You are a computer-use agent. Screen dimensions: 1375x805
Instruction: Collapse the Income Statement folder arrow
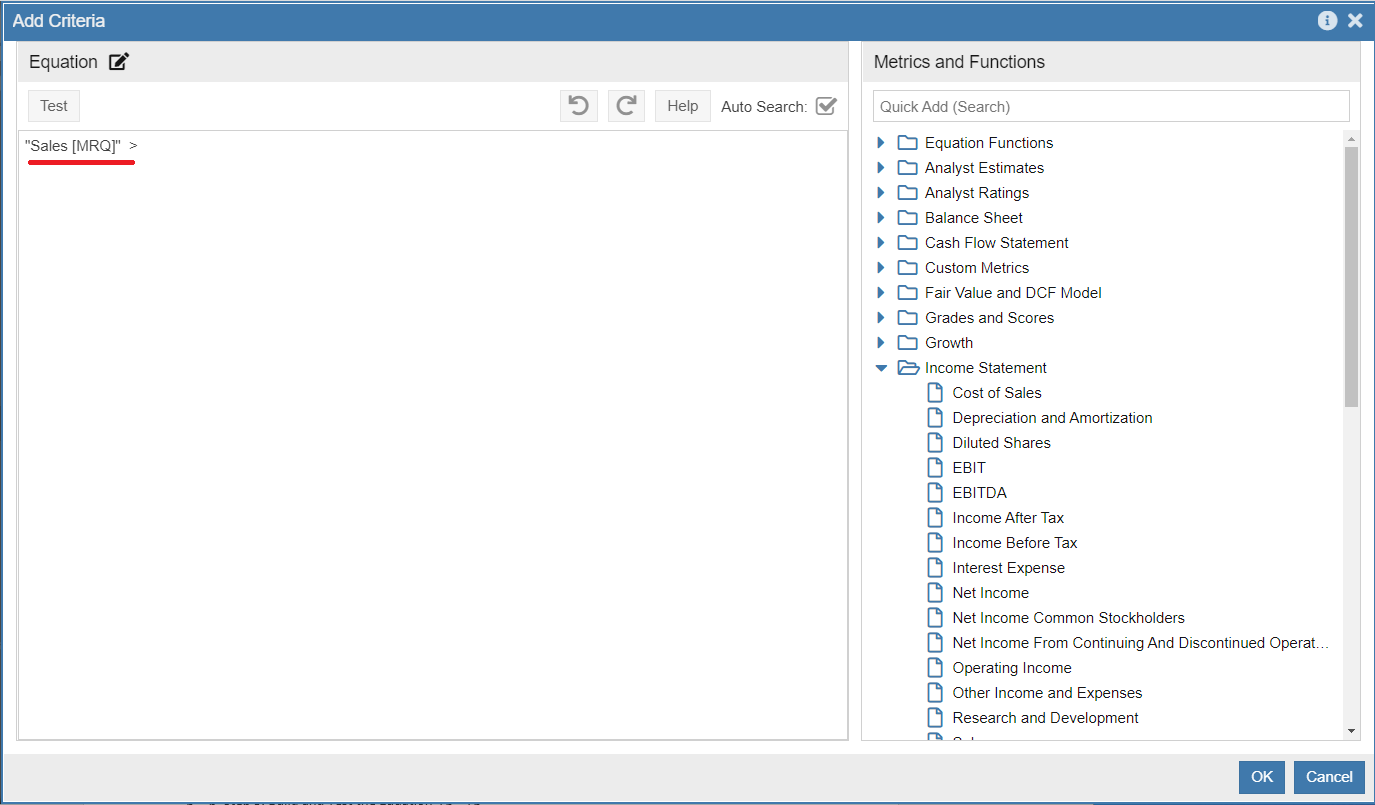881,368
